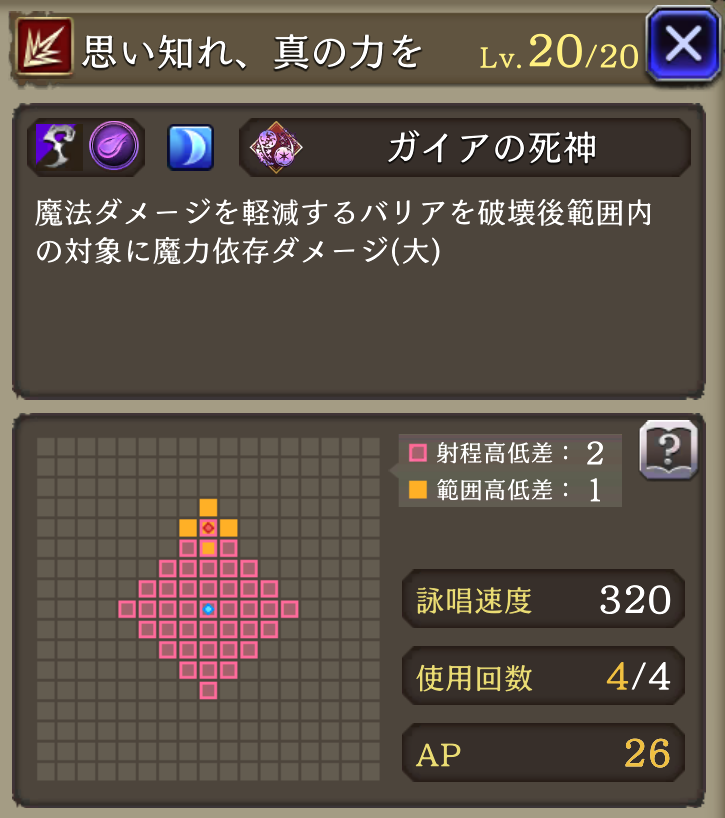The image size is (725, 818).
Task: Click the blue caster position tile
Action: pos(208,609)
